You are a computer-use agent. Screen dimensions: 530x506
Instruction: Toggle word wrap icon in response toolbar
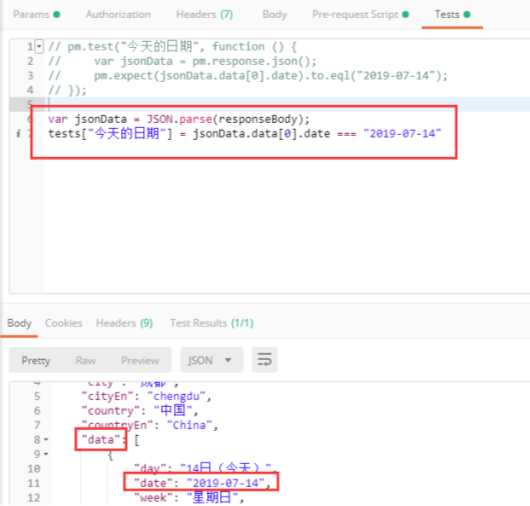[x=264, y=360]
